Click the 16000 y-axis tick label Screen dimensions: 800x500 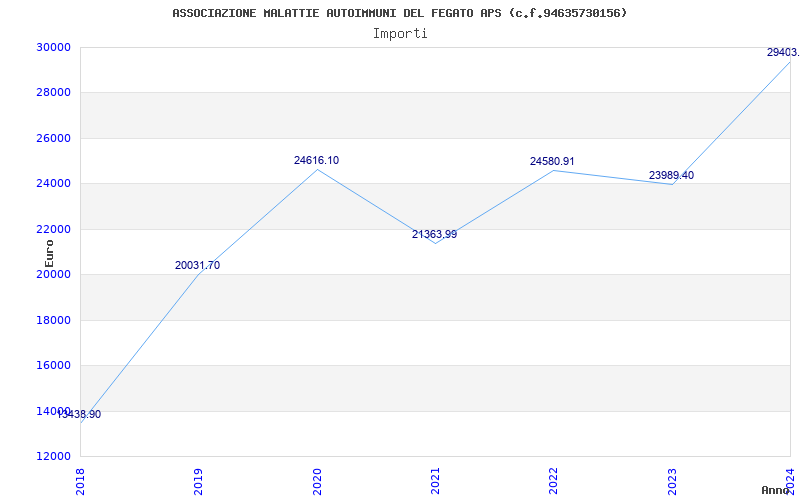(53, 366)
